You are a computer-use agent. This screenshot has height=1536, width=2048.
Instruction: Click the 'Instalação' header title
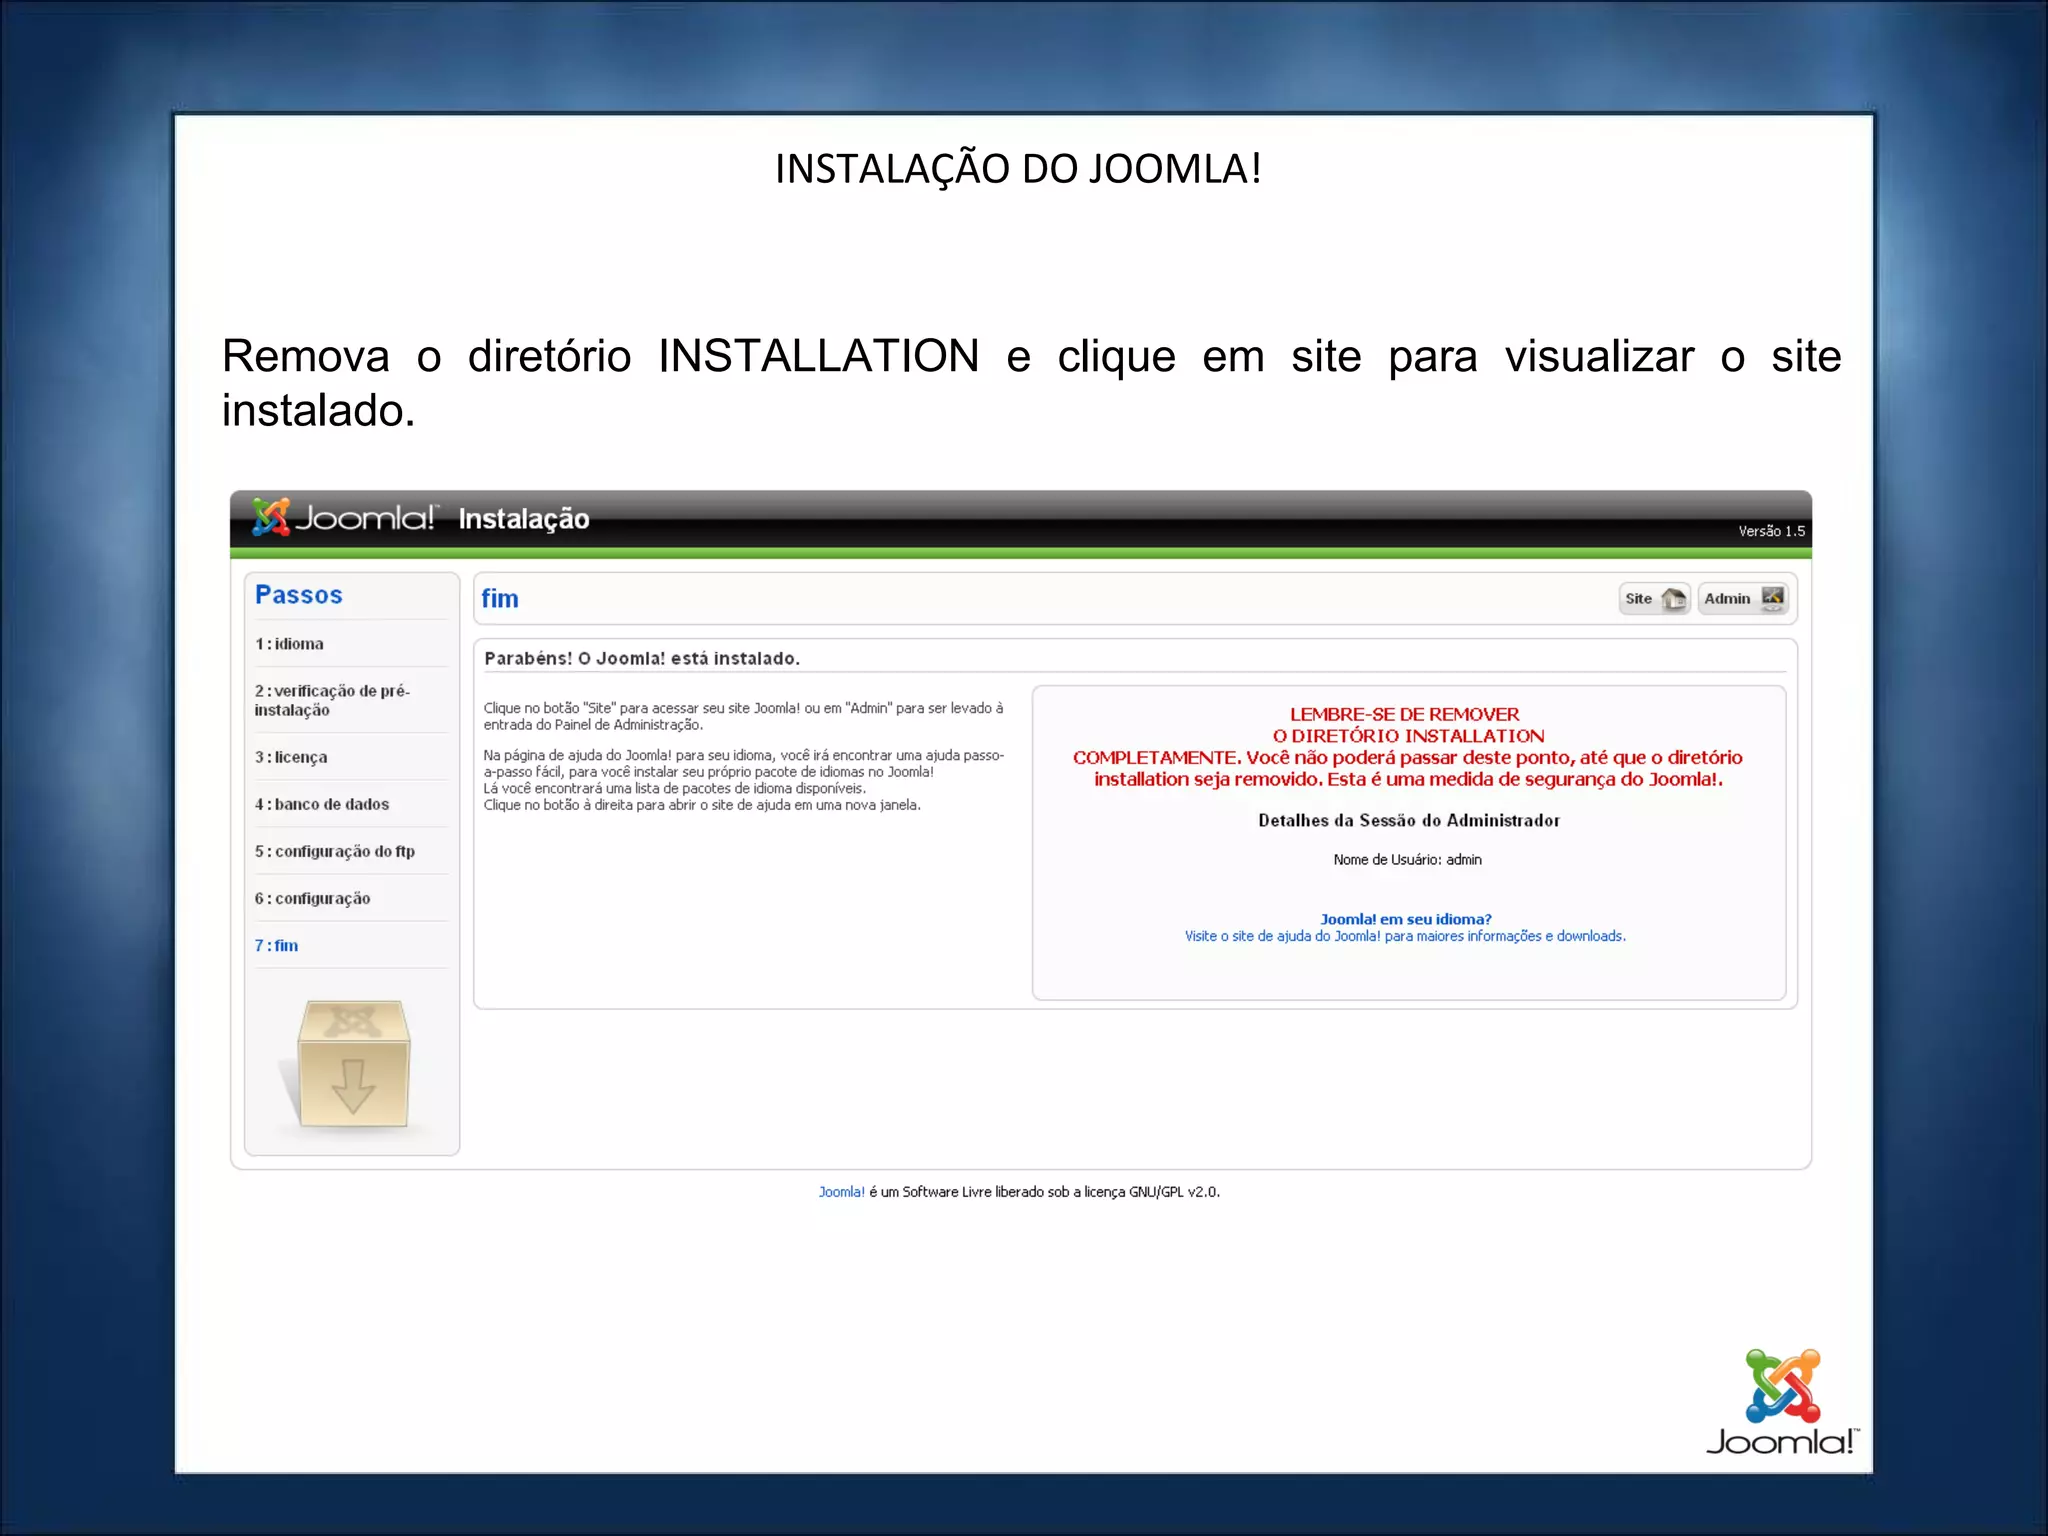pos(524,519)
